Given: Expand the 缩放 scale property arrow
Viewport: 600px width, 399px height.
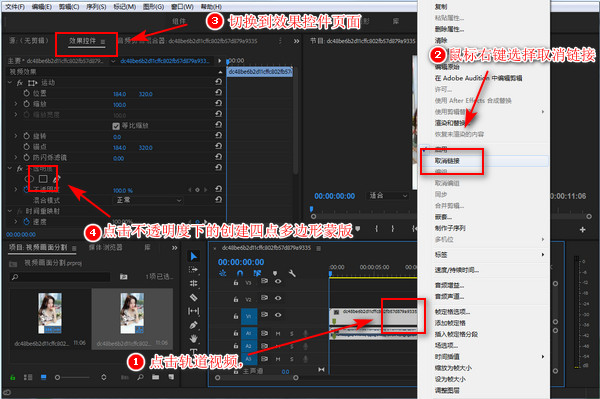Looking at the screenshot, I should tap(16, 104).
